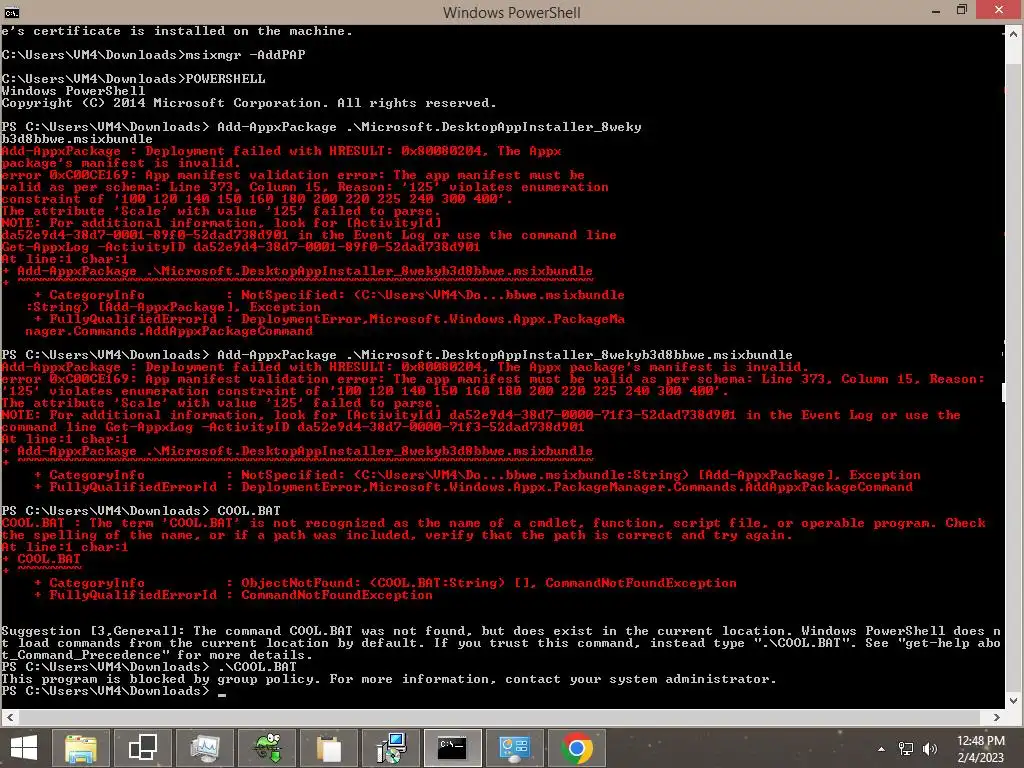
Task: Restore down the PowerShell window
Action: coord(961,10)
